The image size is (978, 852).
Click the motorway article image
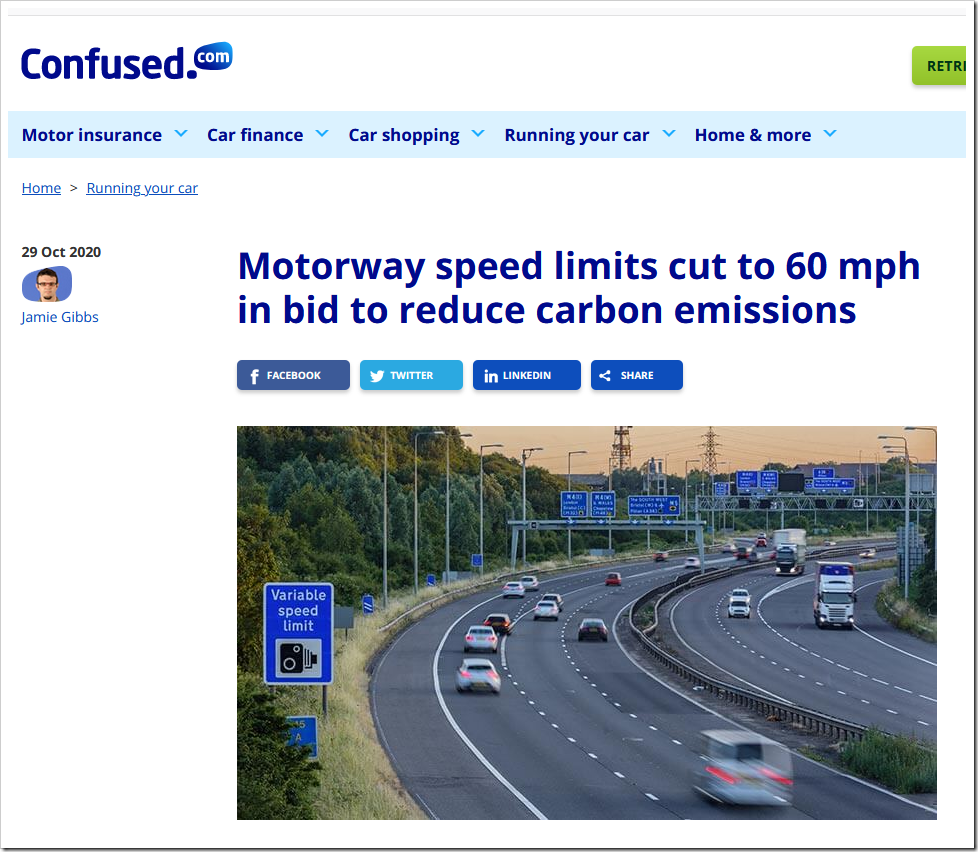tap(586, 622)
